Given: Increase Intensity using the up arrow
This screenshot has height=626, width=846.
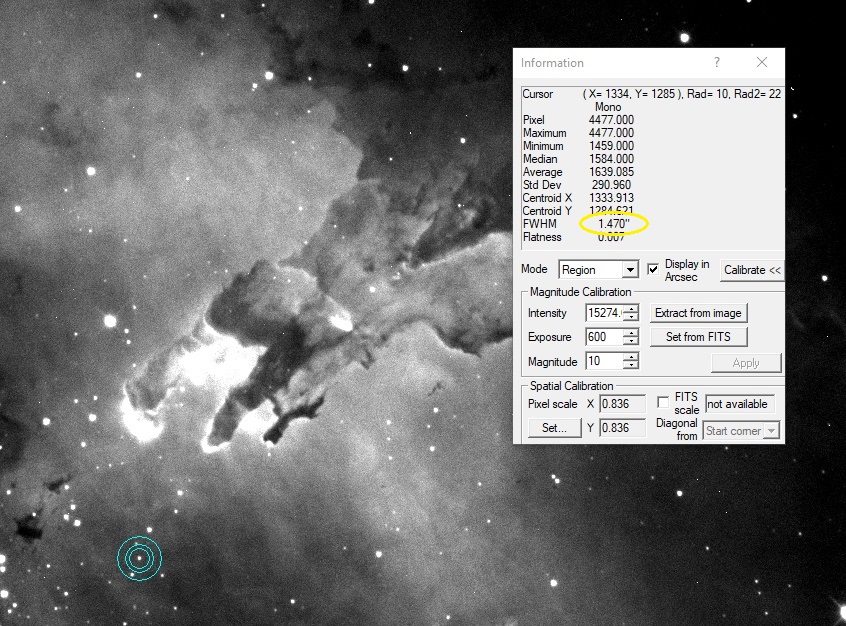Looking at the screenshot, I should pyautogui.click(x=631, y=309).
